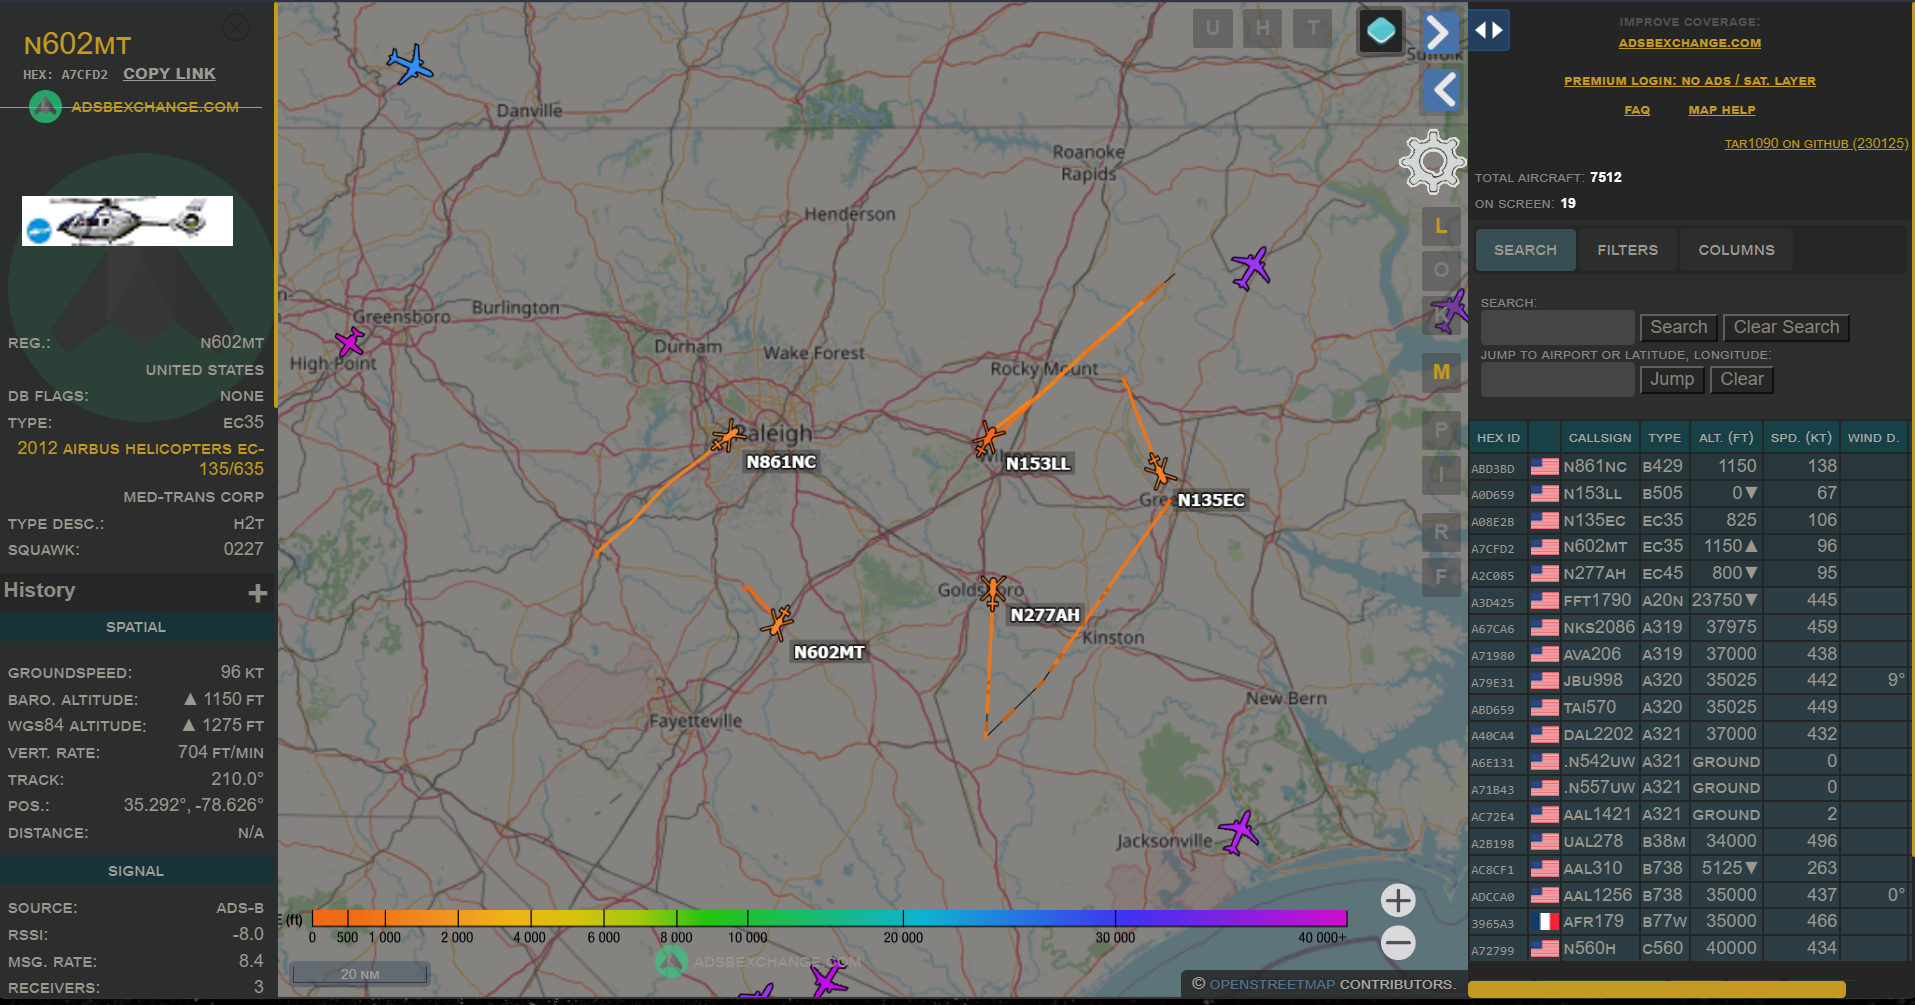Sort table by Spd. (kt) header
Screen dimensions: 1915x1005
tap(1801, 438)
